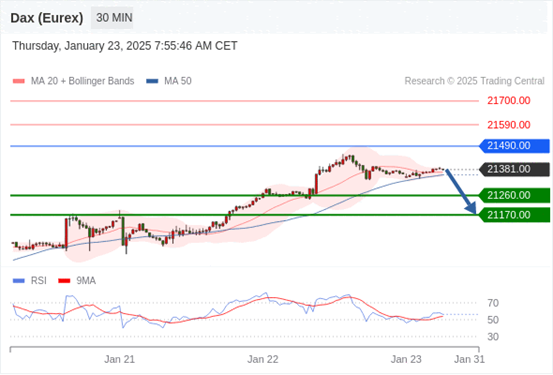Click the red MA 20 color swatch
This screenshot has width=553, height=375.
(19, 81)
